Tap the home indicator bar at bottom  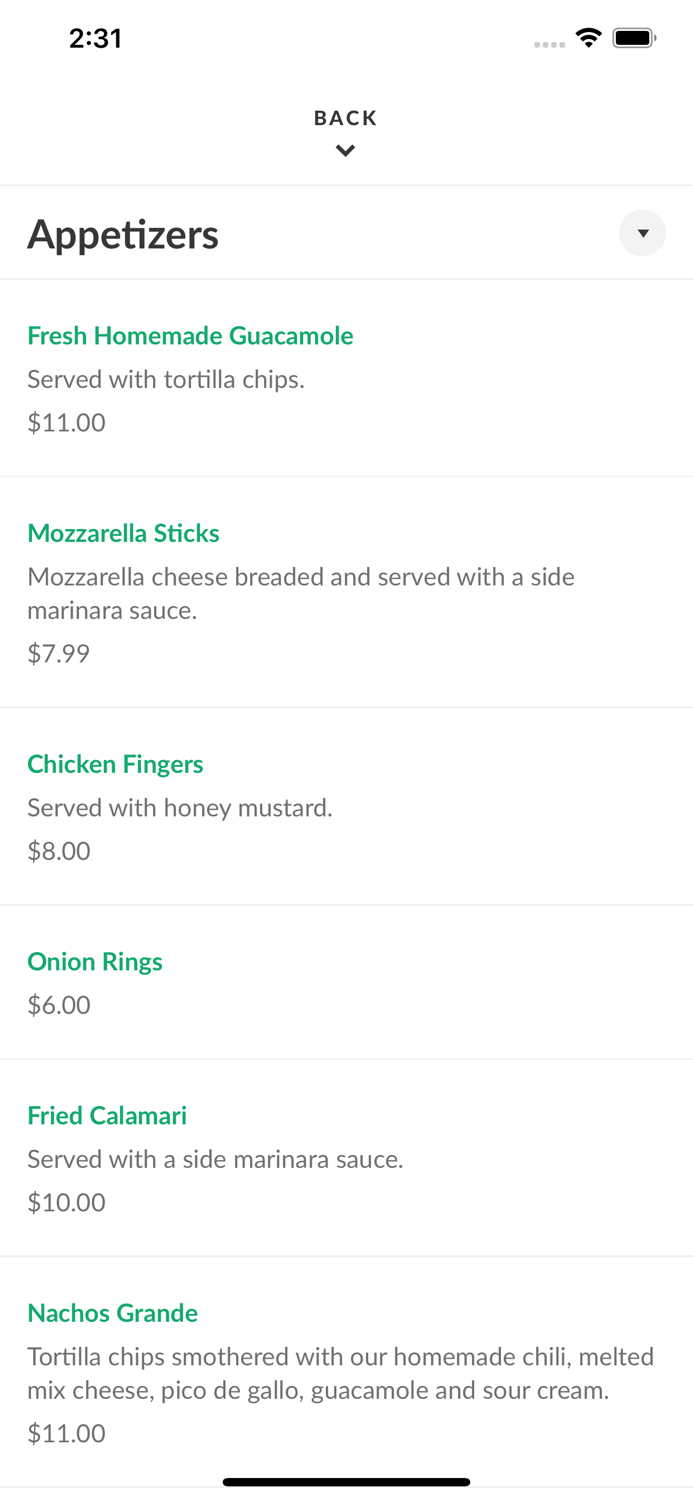pyautogui.click(x=346, y=1482)
